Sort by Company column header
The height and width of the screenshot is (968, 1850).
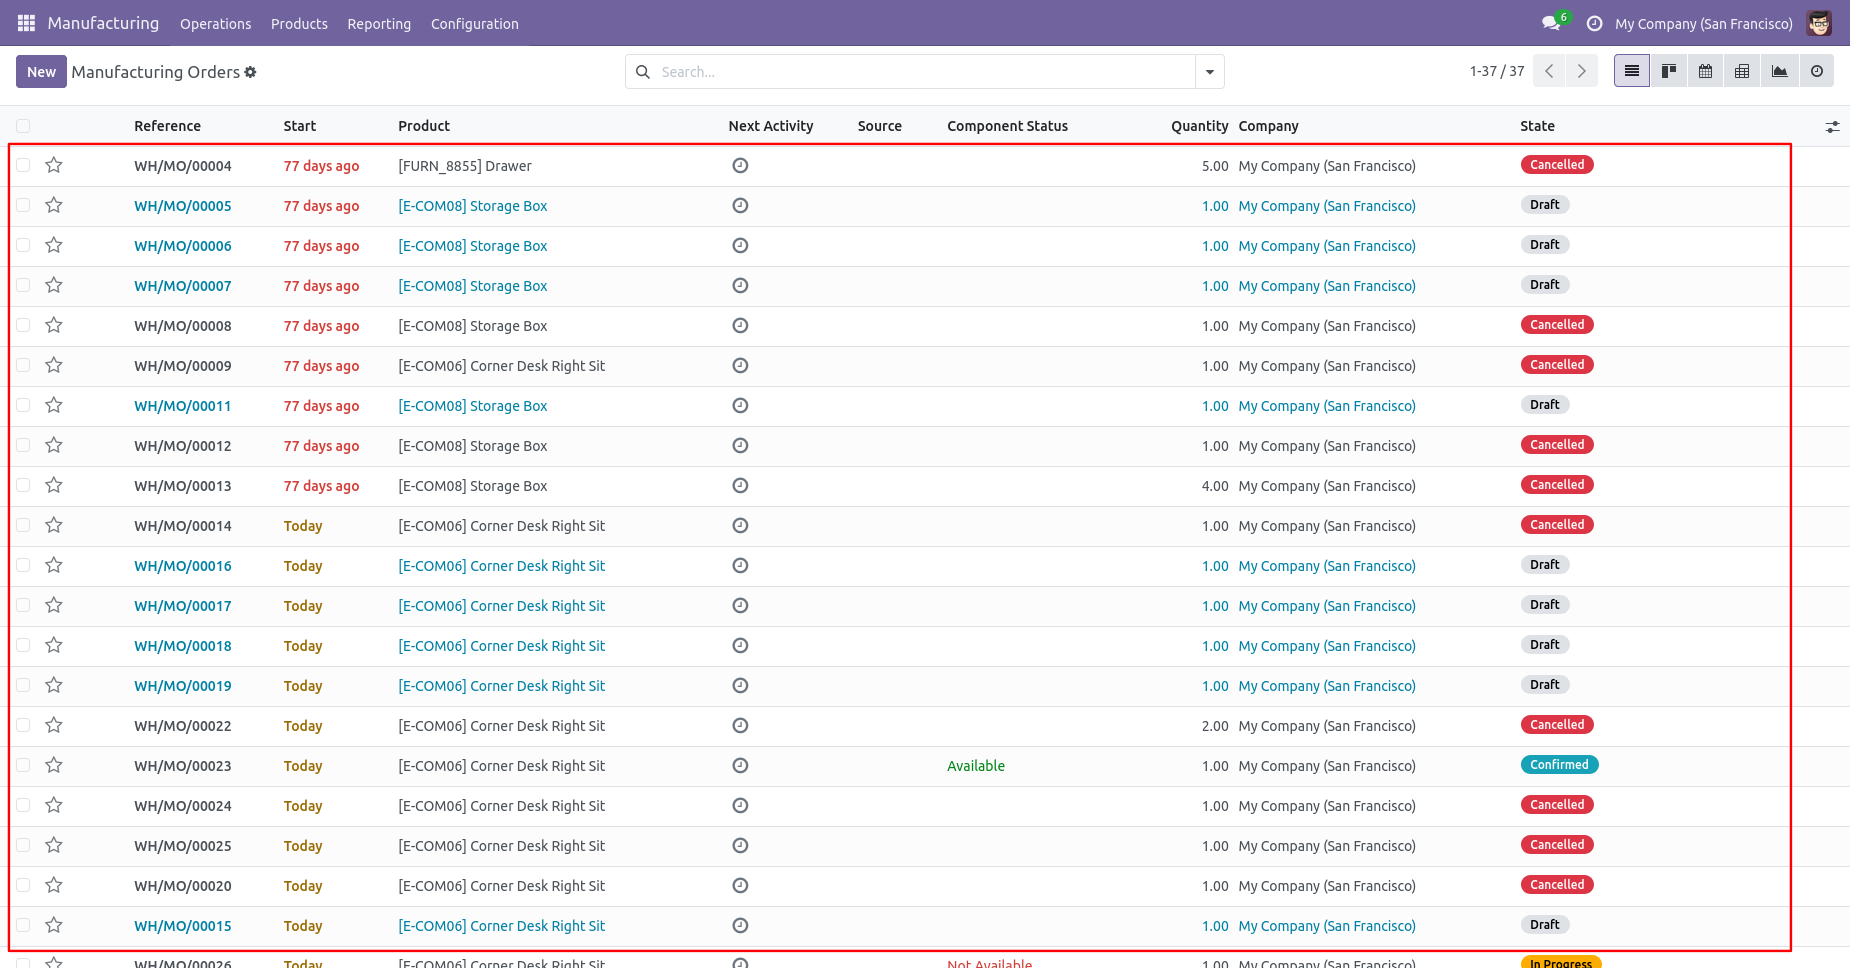click(x=1268, y=126)
